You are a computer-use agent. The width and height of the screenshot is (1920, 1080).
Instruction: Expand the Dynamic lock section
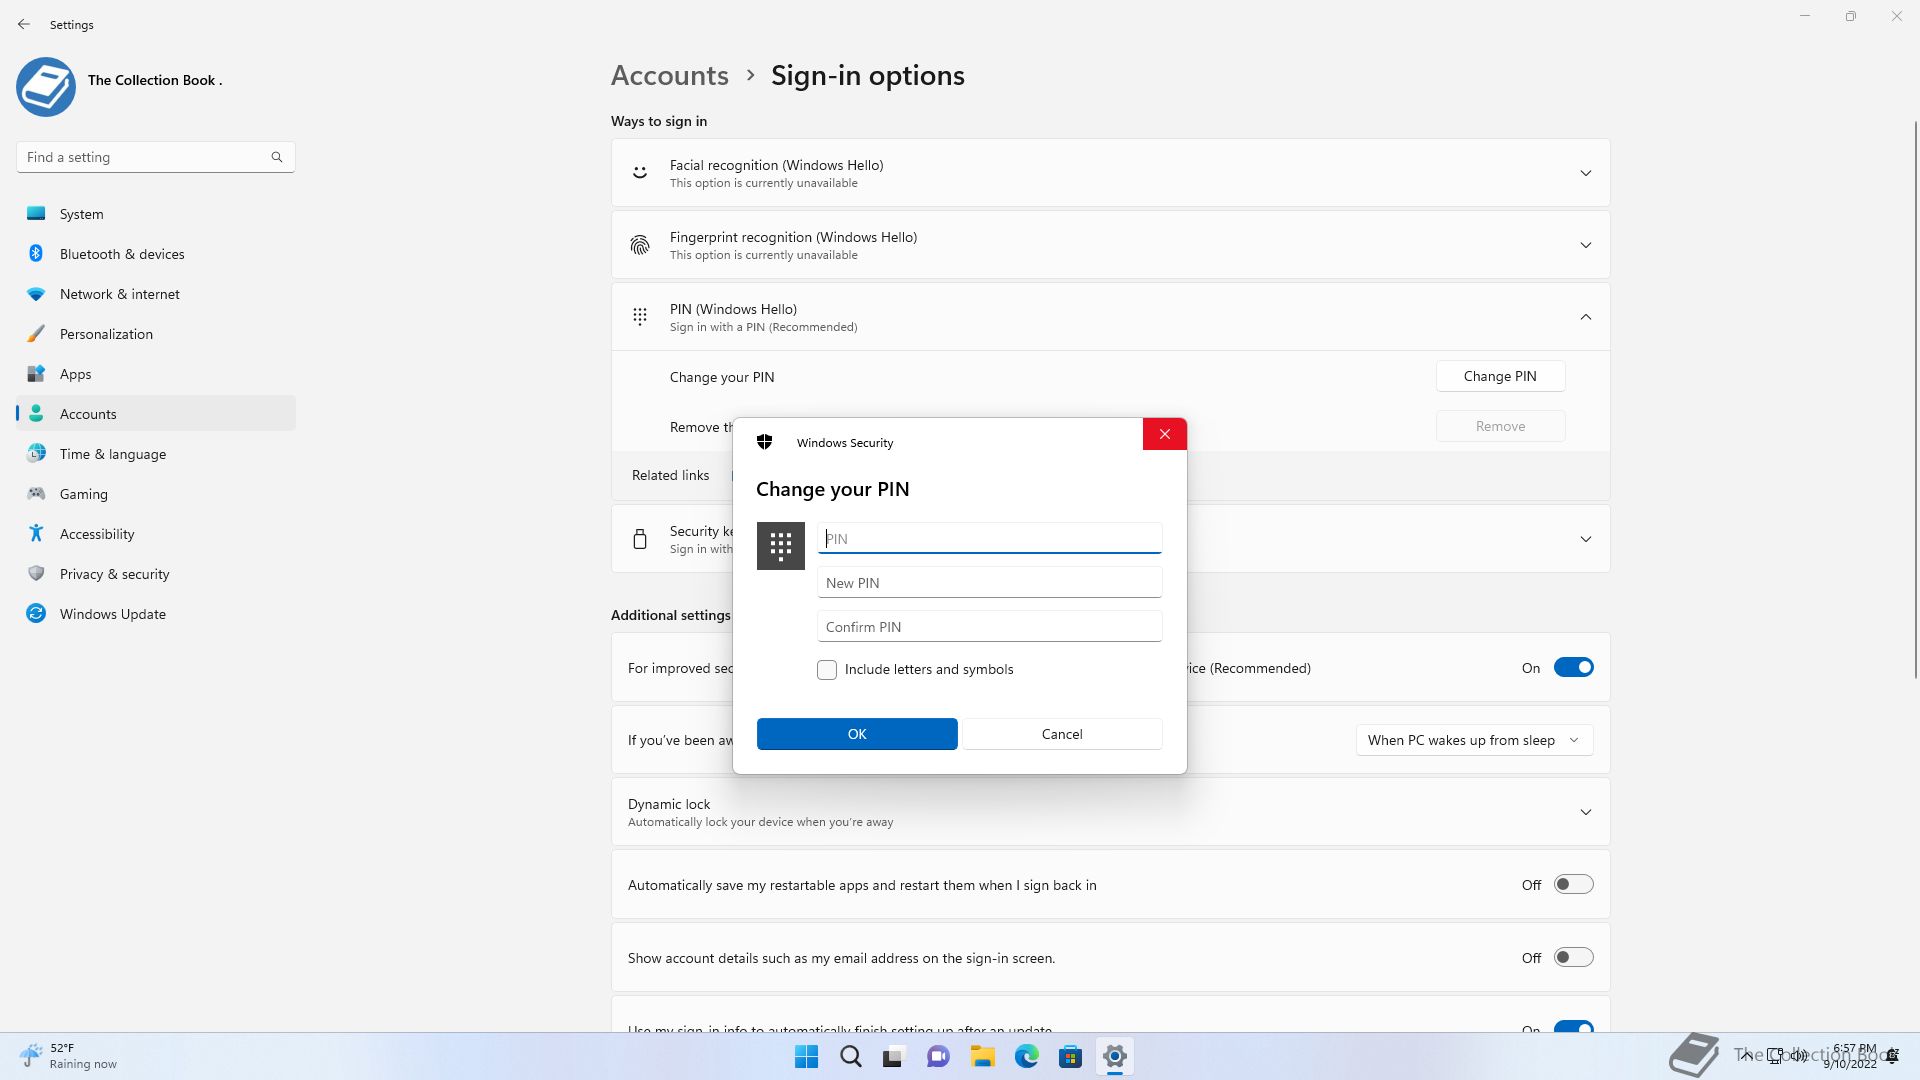[x=1586, y=812]
